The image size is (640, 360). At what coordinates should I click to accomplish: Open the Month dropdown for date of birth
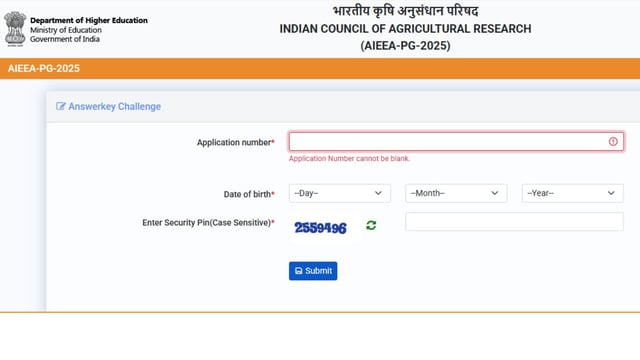[456, 193]
